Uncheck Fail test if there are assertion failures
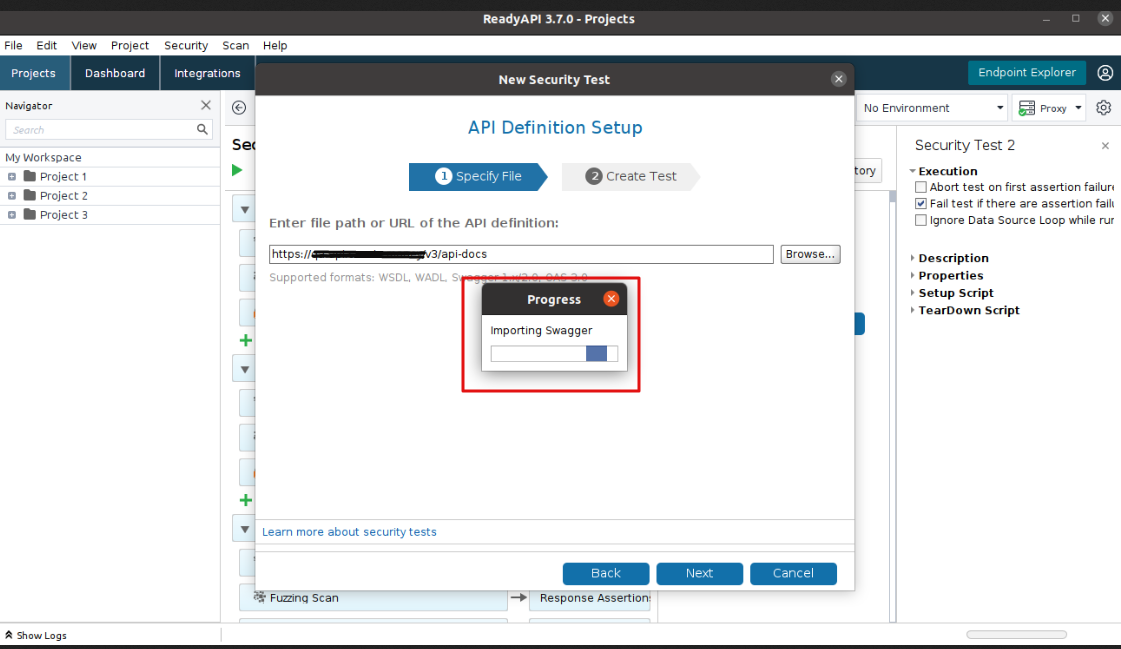 (921, 204)
